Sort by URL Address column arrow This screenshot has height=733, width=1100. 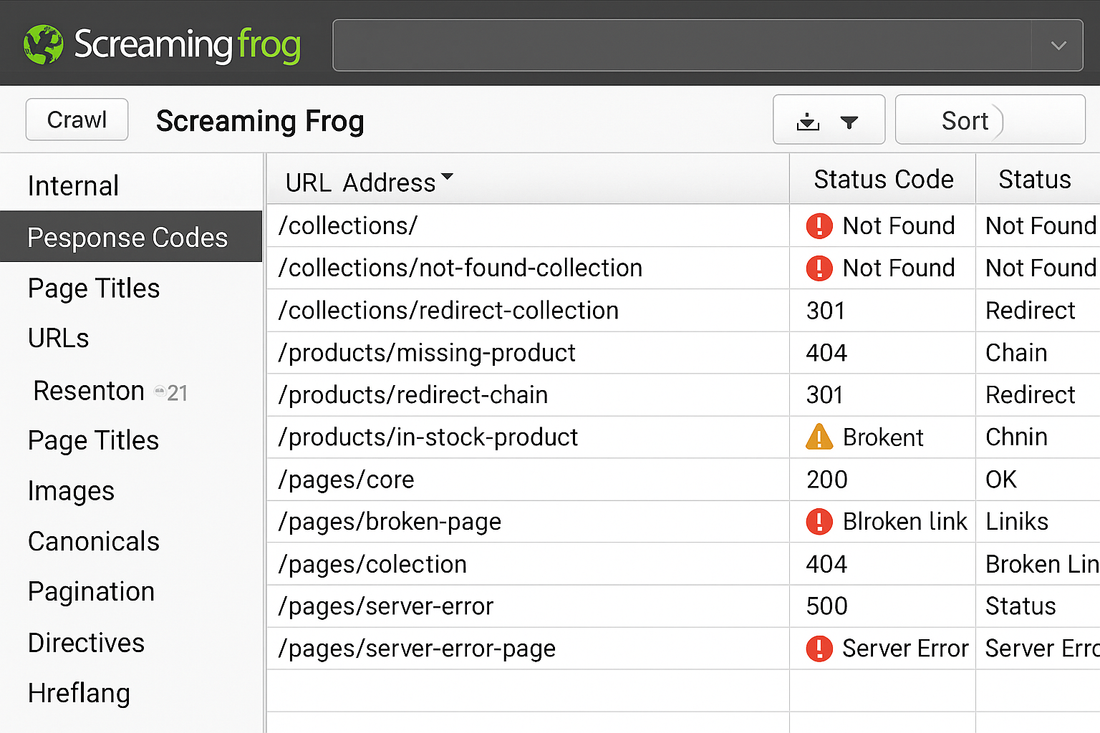pos(447,178)
